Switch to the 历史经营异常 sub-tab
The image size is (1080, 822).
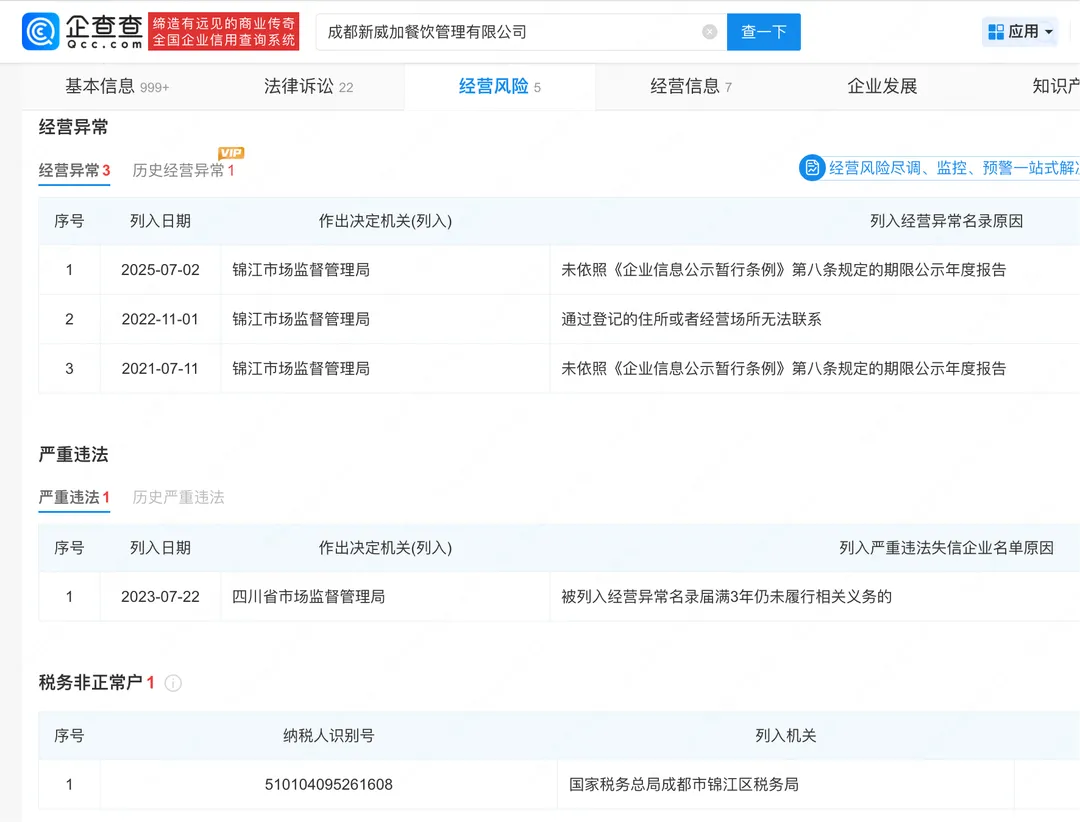point(180,170)
